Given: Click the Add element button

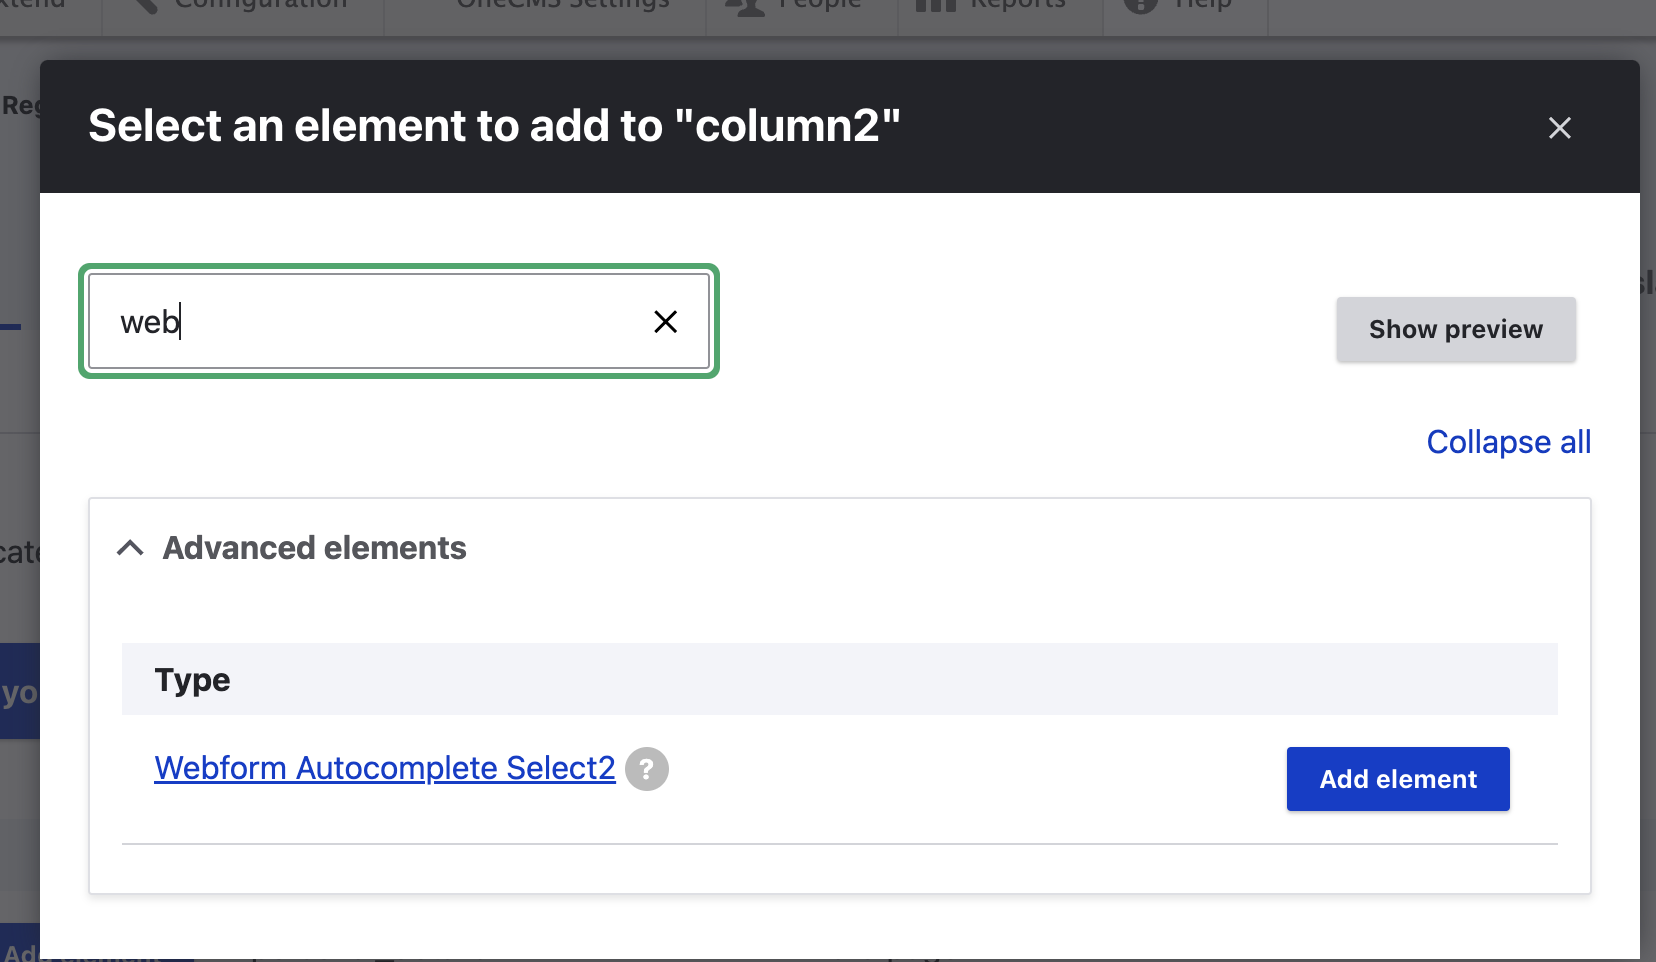Looking at the screenshot, I should (1397, 779).
